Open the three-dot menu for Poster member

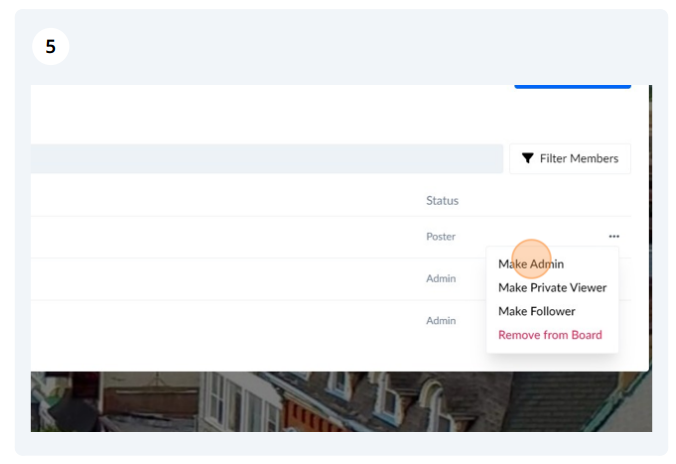(613, 237)
